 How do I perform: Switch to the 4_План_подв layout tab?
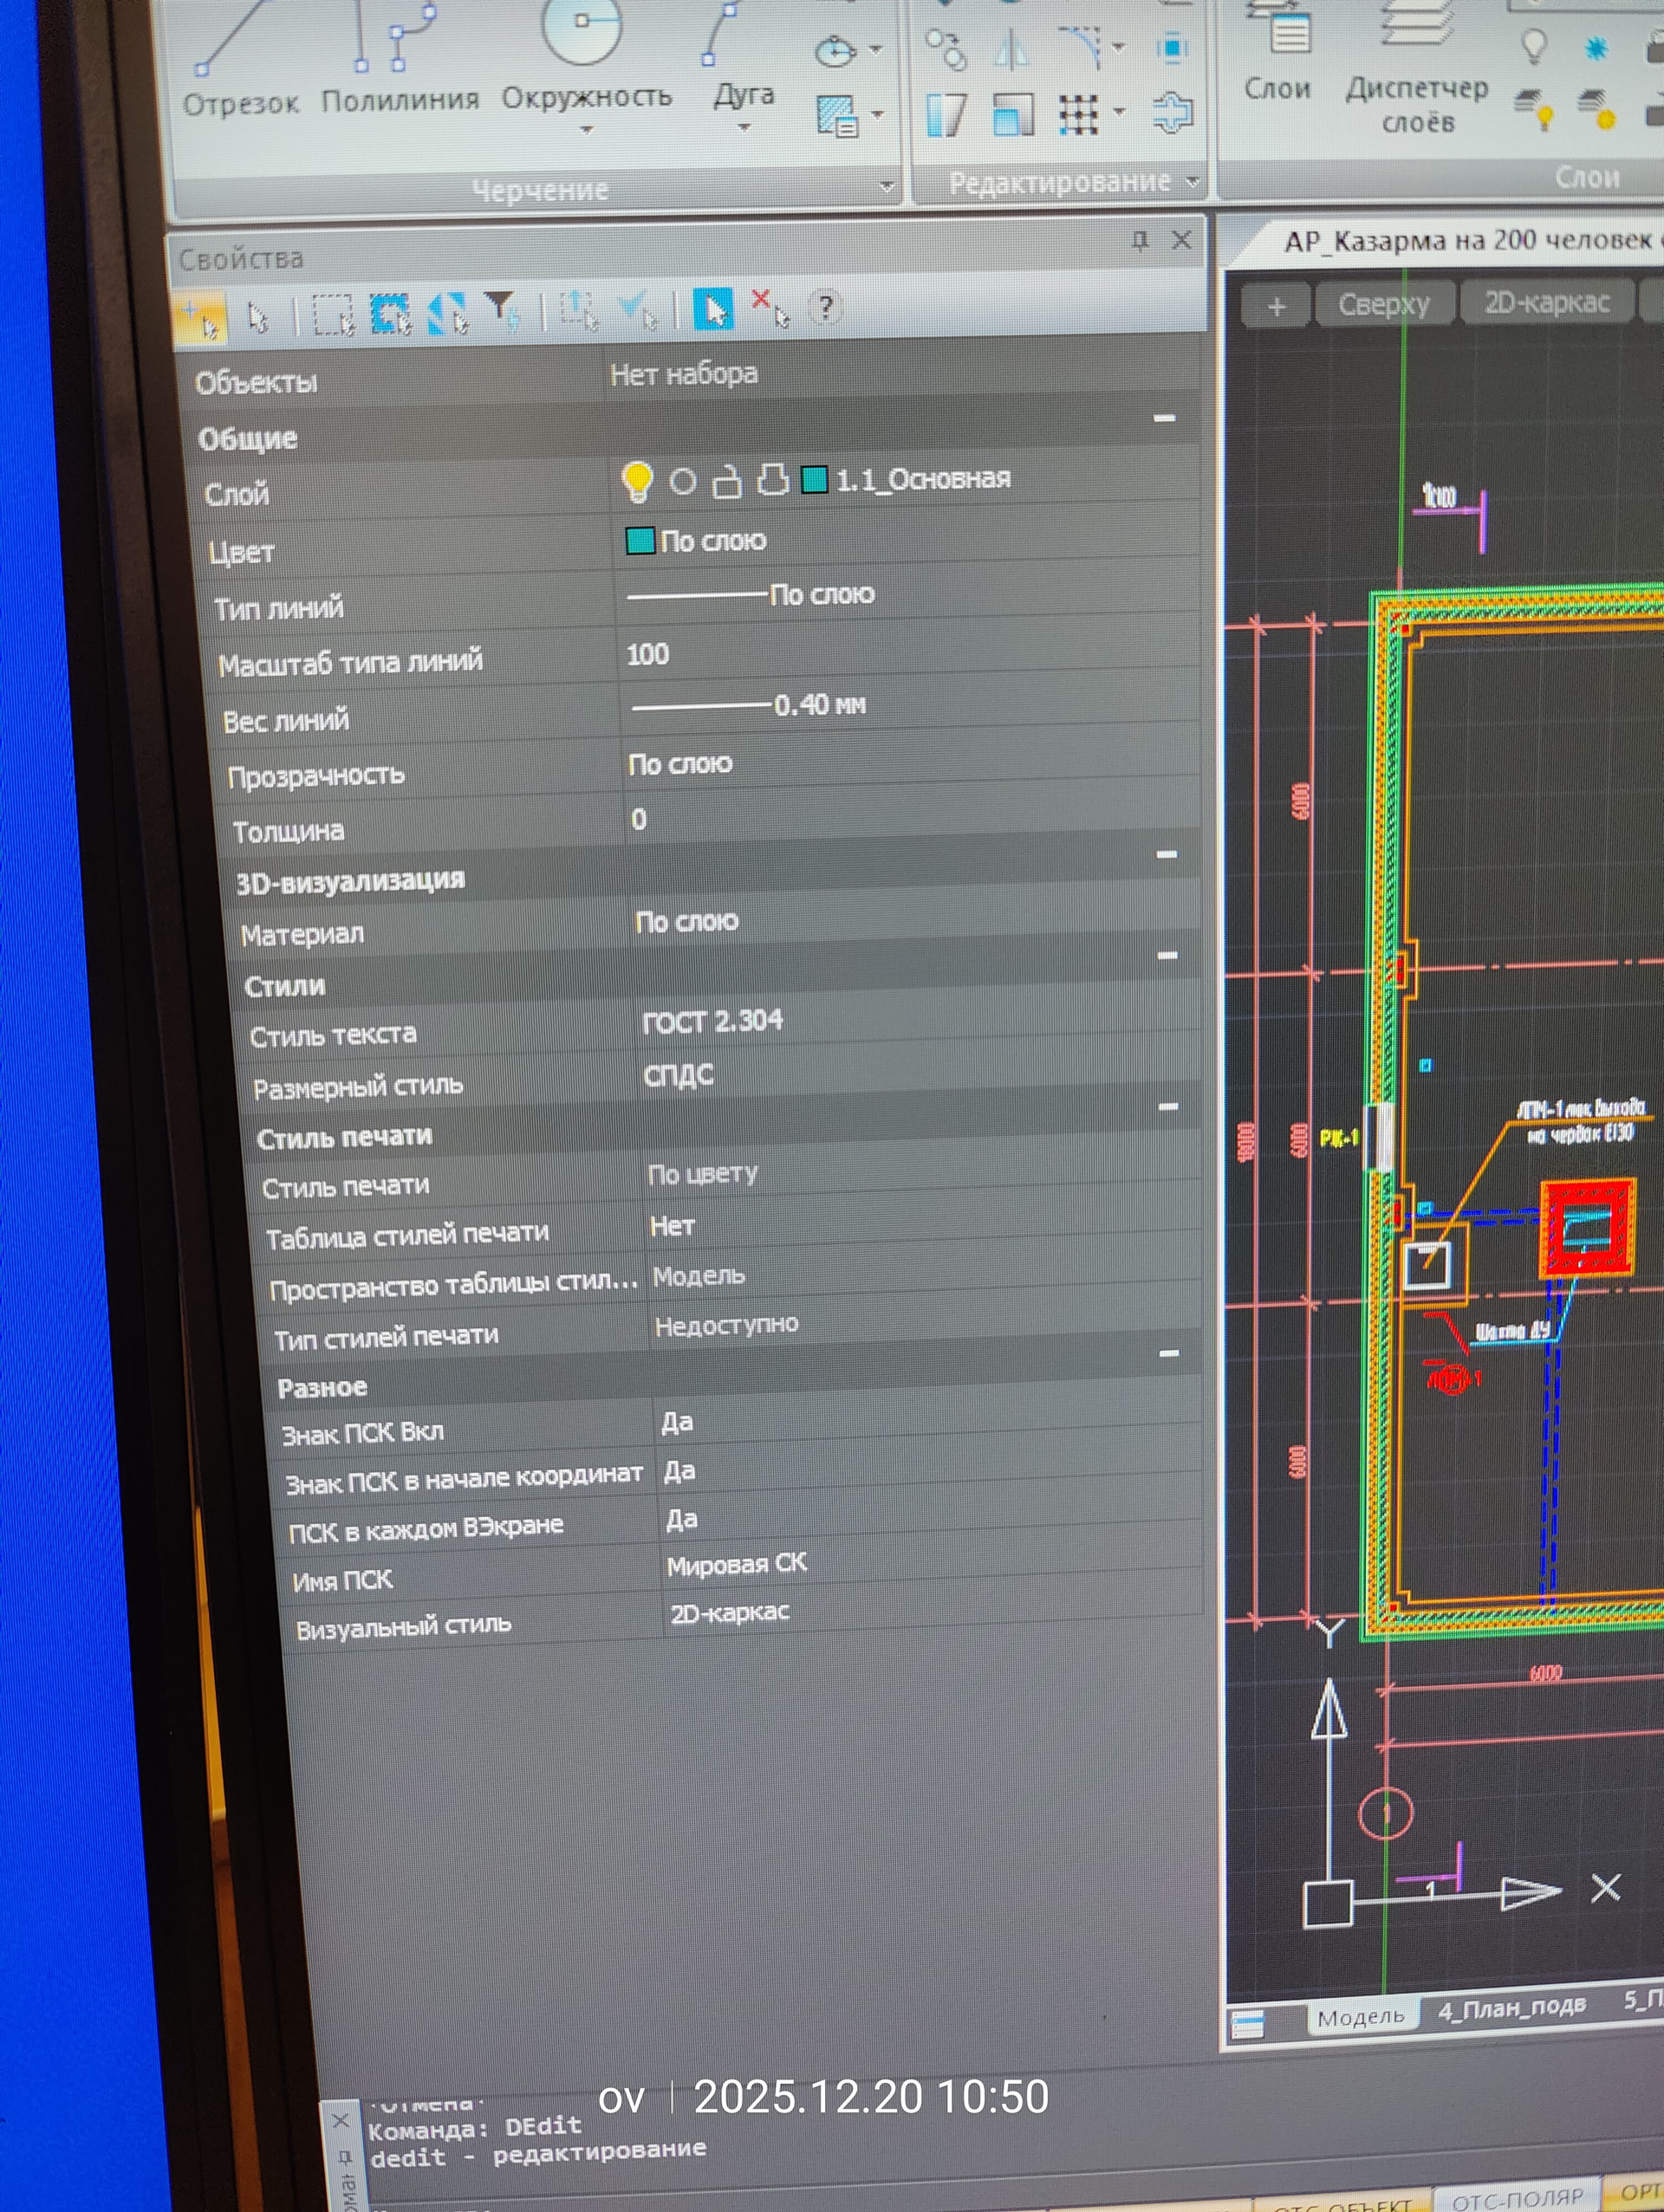pos(1511,2007)
